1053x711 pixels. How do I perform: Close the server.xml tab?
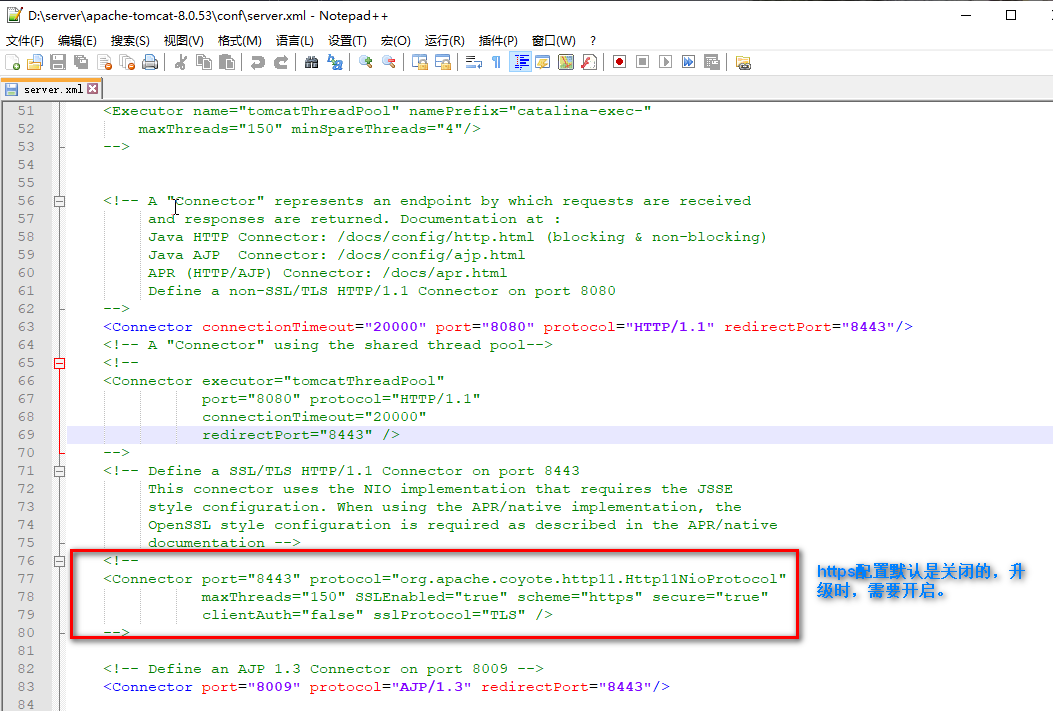pyautogui.click(x=93, y=89)
